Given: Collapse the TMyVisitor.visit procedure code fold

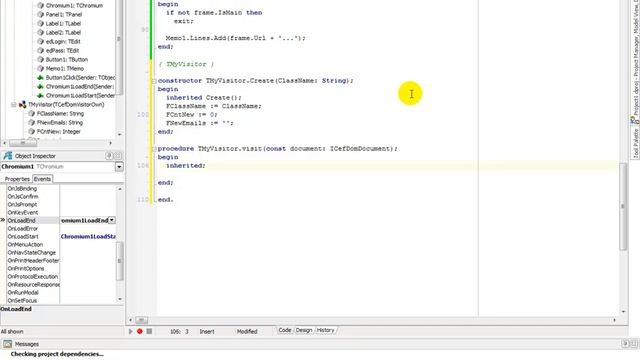Looking at the screenshot, I should 154,149.
